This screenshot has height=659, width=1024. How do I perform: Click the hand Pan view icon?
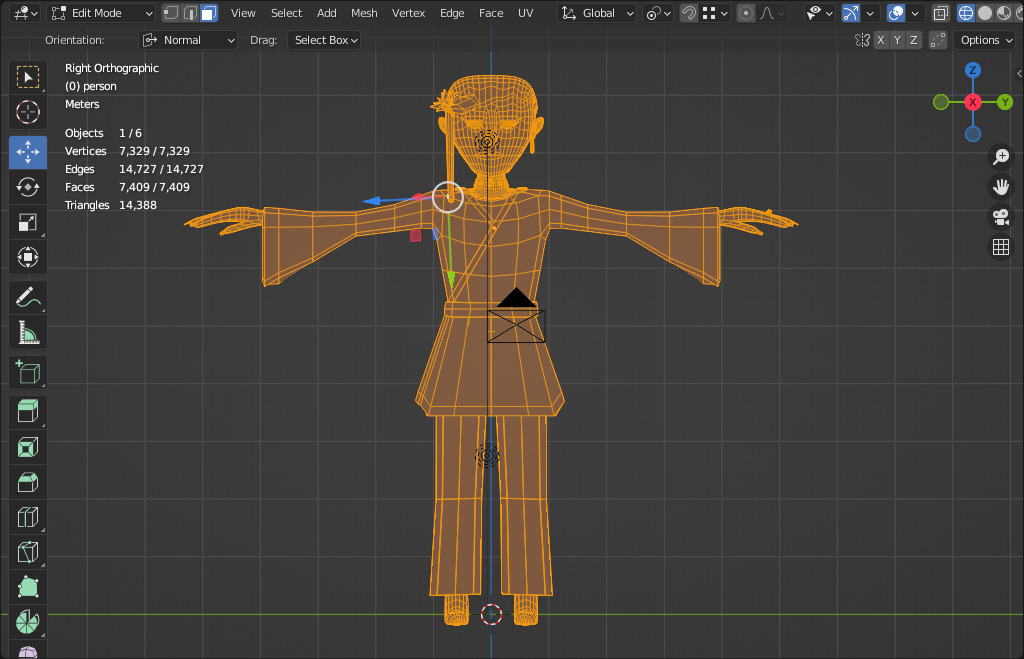[x=1001, y=187]
